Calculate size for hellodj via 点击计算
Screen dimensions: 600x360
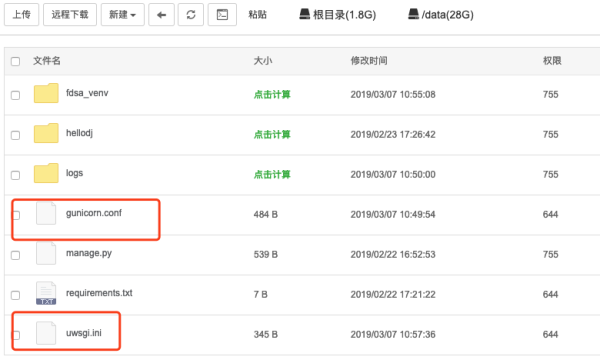(272, 135)
